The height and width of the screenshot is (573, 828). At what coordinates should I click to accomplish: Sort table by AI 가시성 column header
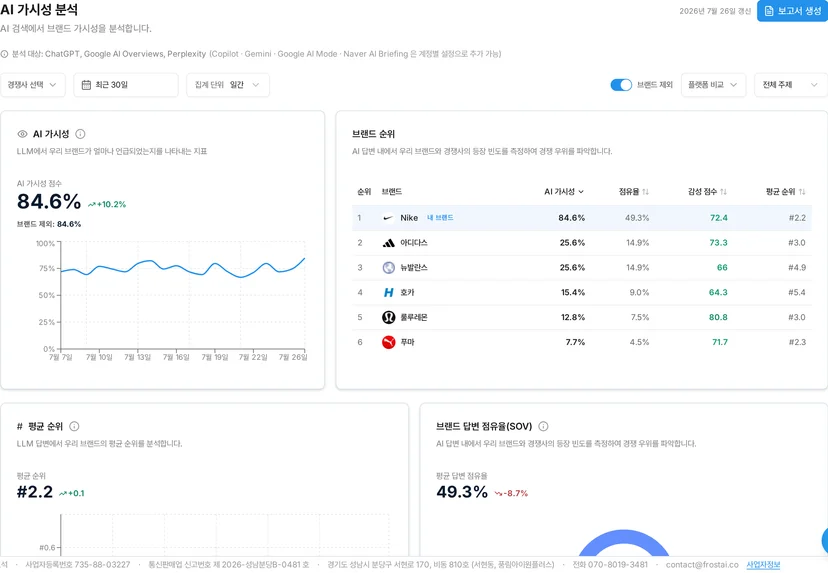[x=564, y=192]
